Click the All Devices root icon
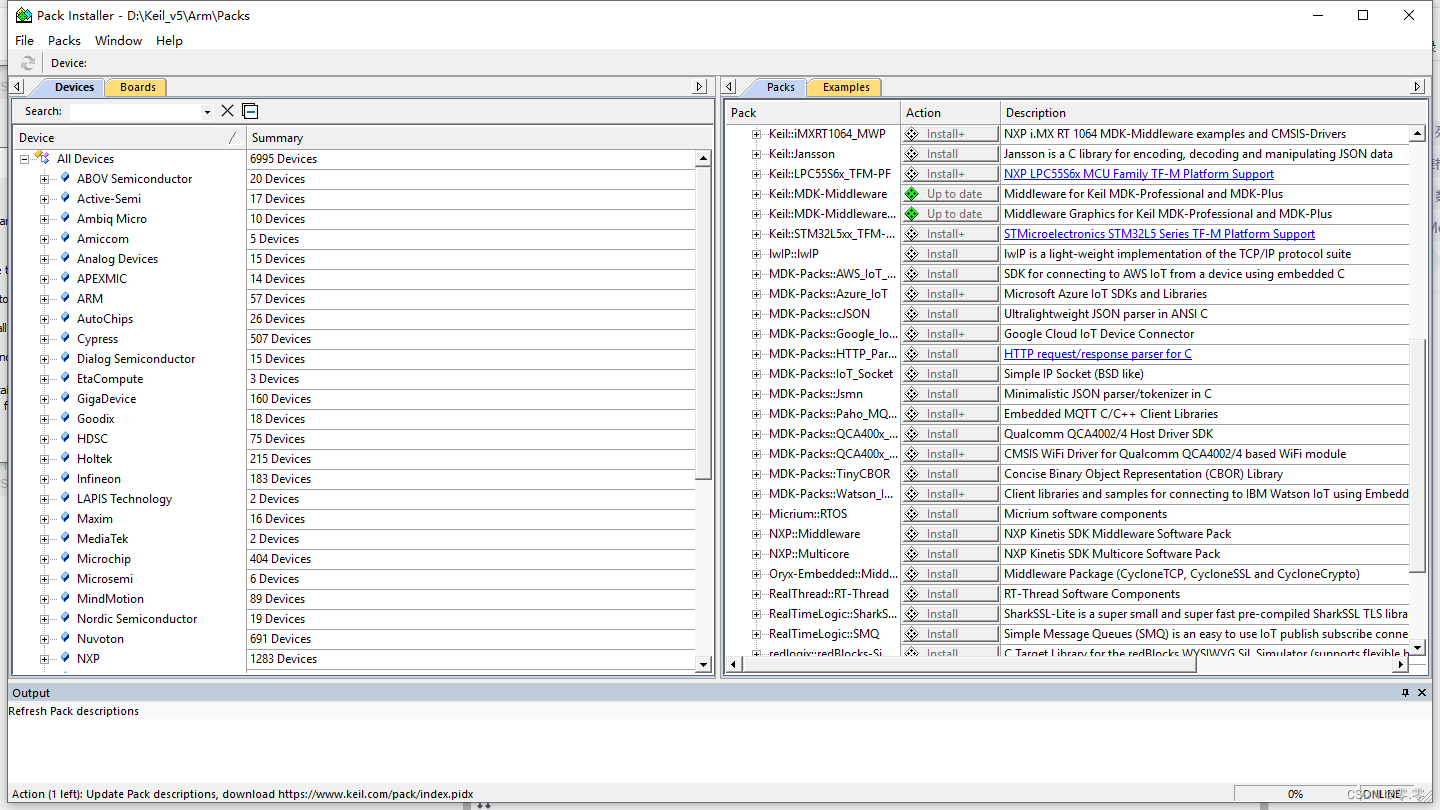Image resolution: width=1440 pixels, height=810 pixels. click(43, 158)
